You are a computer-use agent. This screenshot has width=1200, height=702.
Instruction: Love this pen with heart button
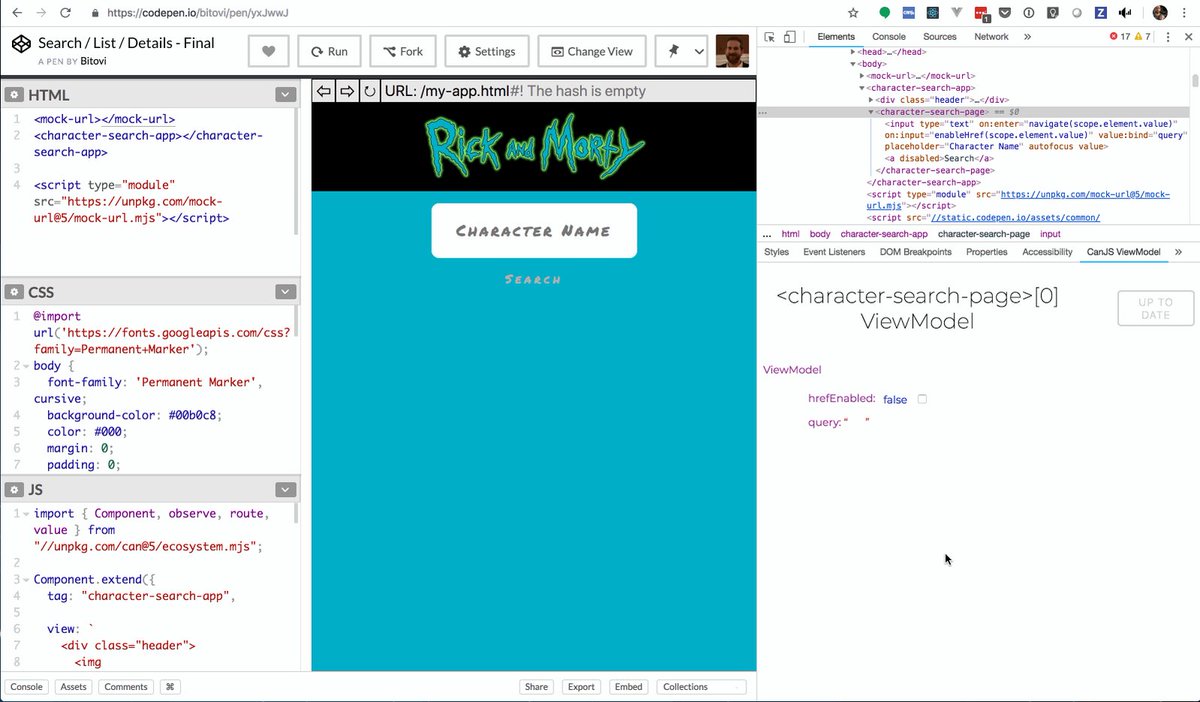(267, 51)
